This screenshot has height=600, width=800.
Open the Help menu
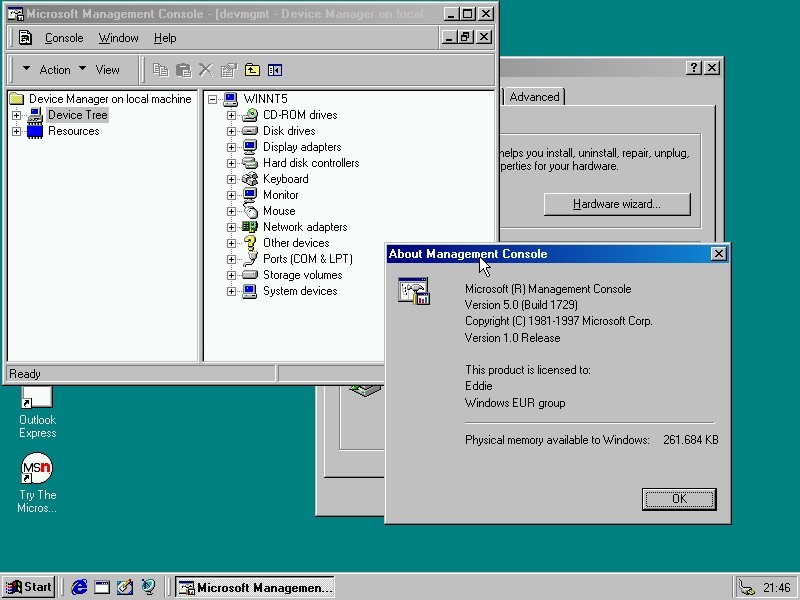(165, 38)
